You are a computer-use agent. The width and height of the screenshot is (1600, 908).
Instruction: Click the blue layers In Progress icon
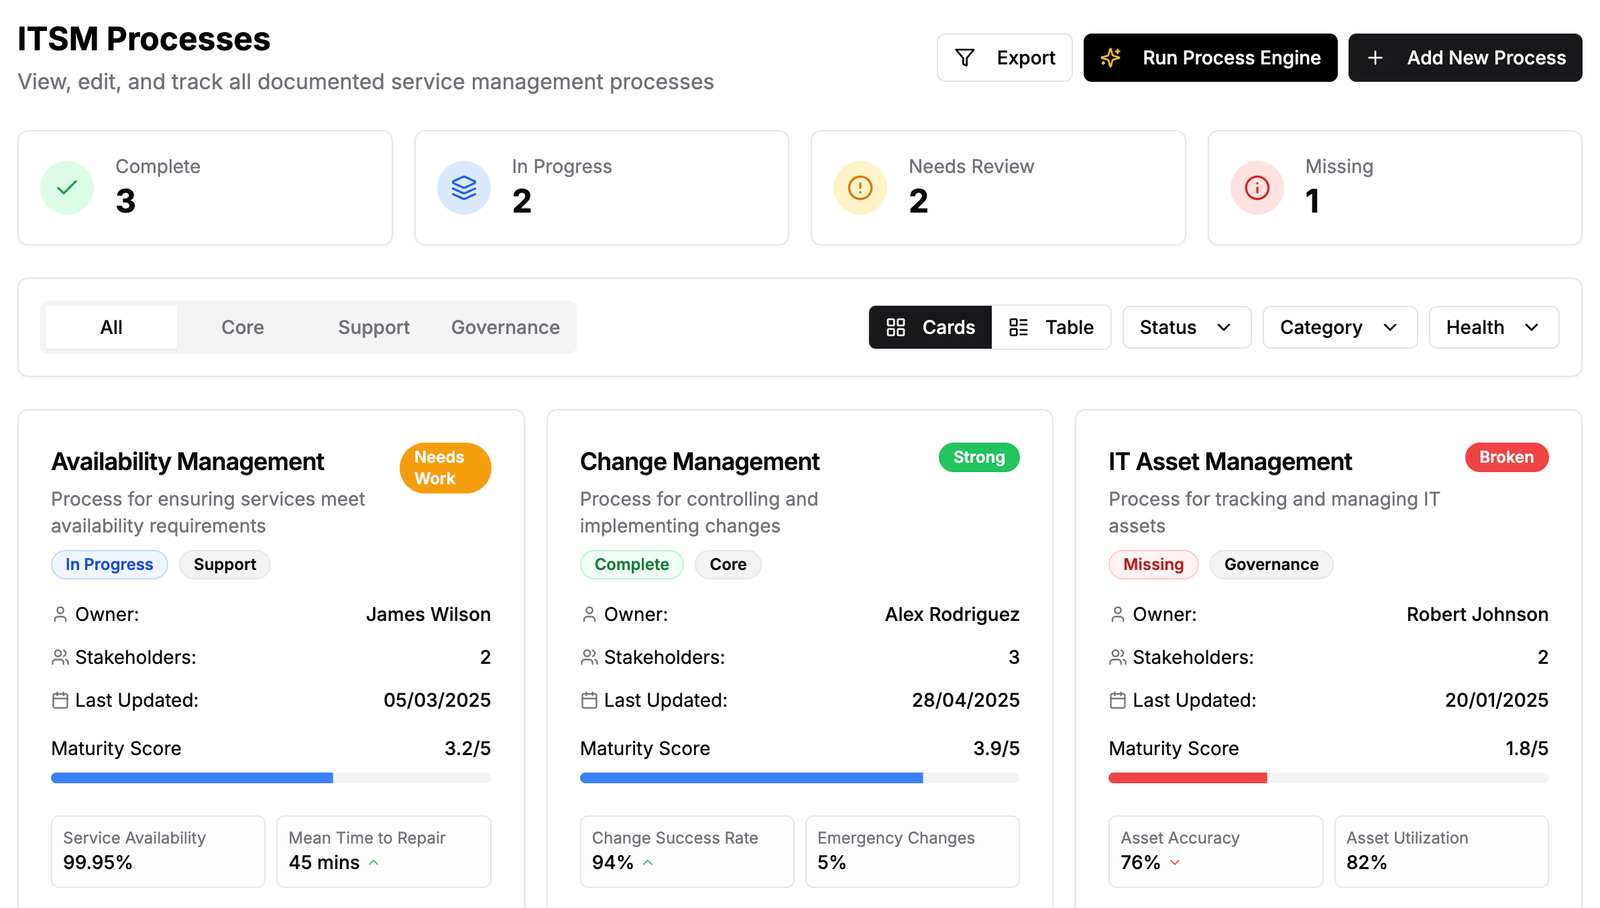[x=464, y=188]
